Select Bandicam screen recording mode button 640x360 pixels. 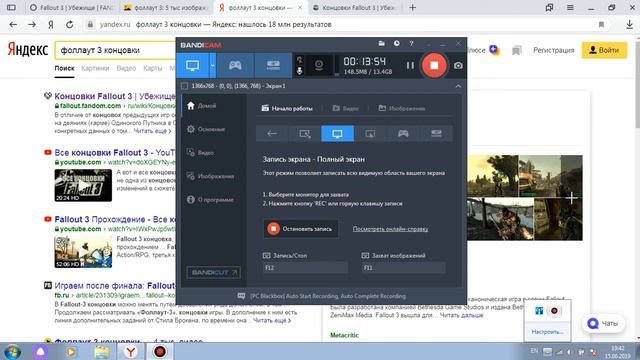(x=192, y=65)
